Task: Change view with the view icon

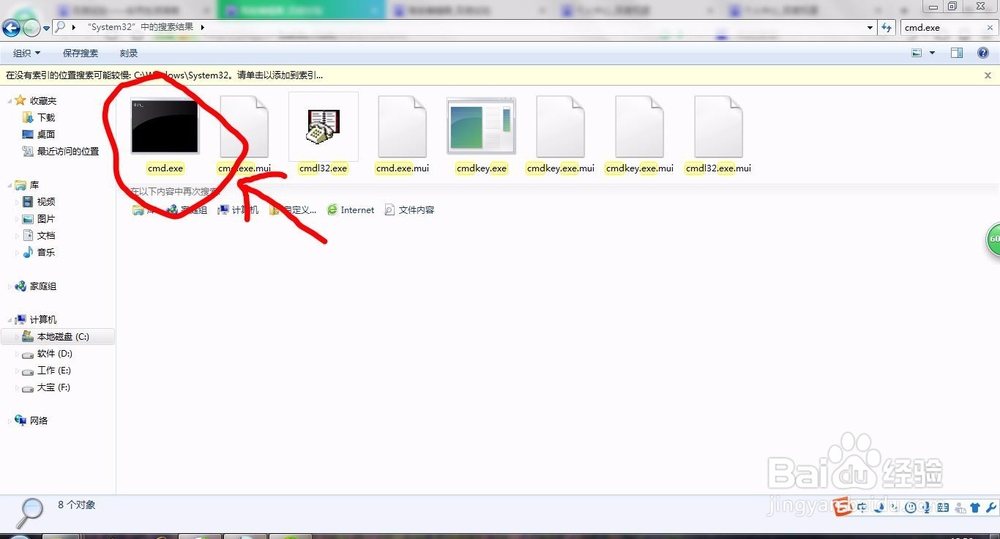Action: click(x=916, y=53)
